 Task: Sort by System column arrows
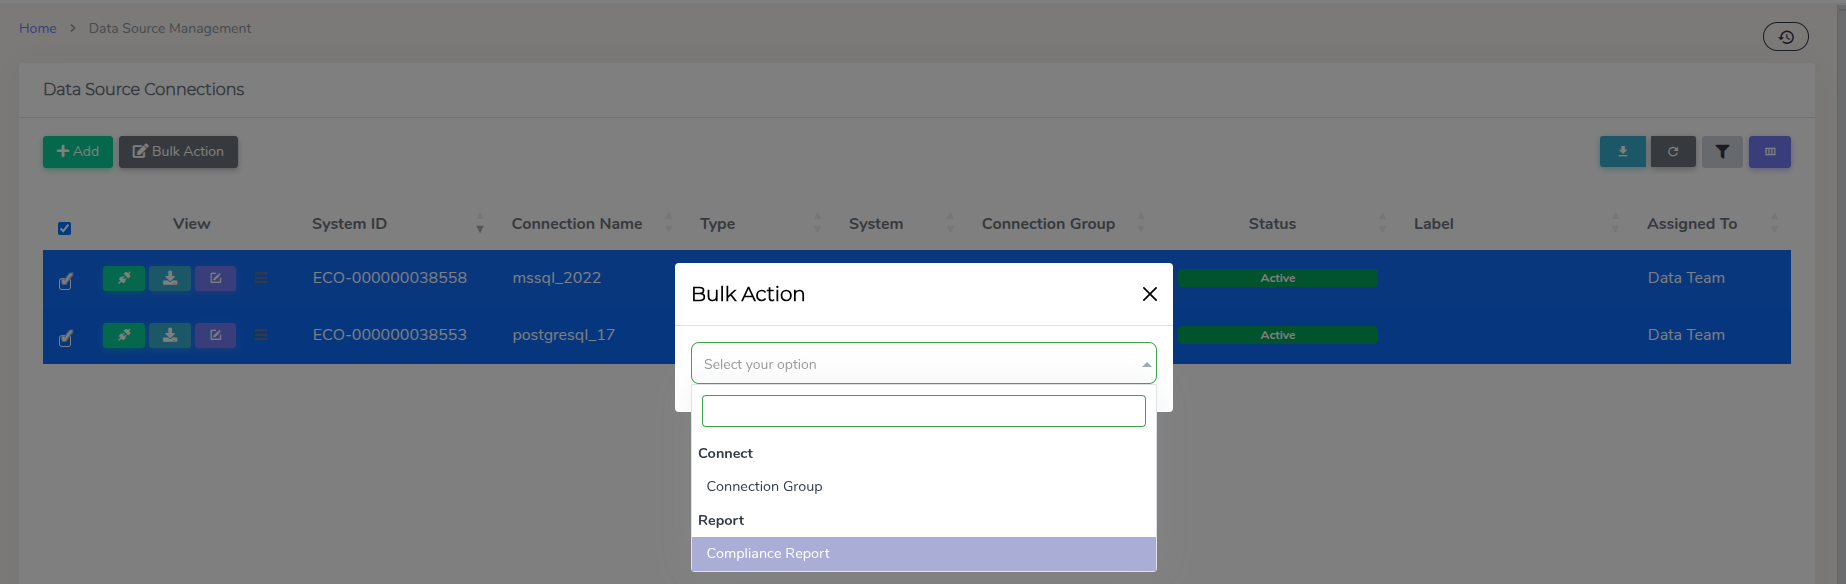coord(950,223)
